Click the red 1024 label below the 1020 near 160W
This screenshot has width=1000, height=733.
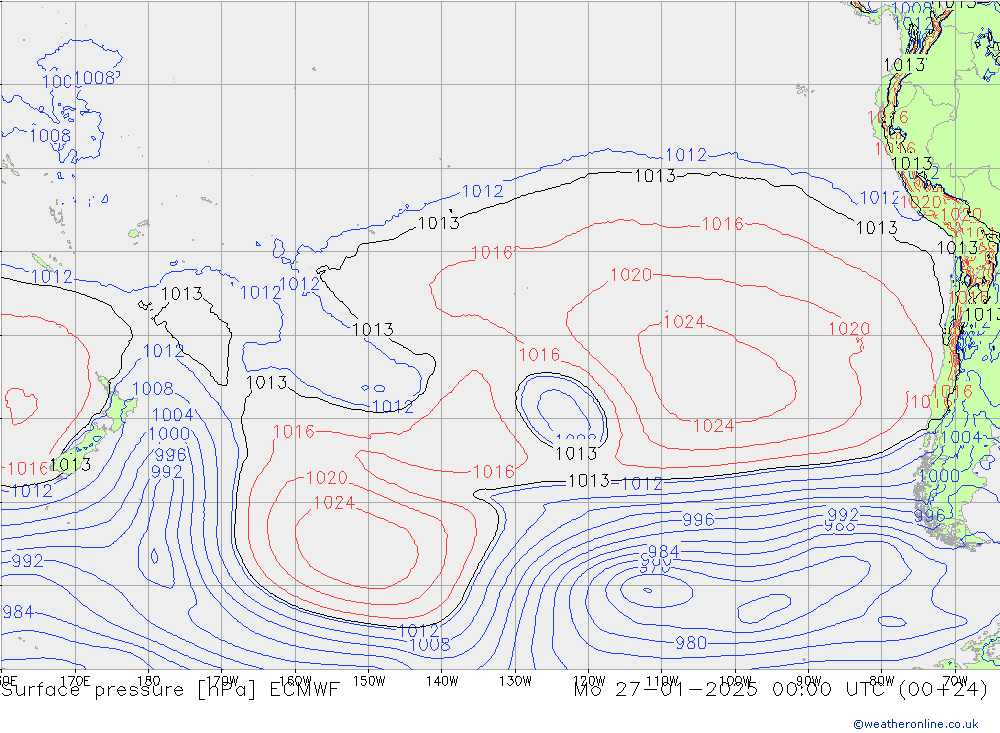click(x=334, y=503)
